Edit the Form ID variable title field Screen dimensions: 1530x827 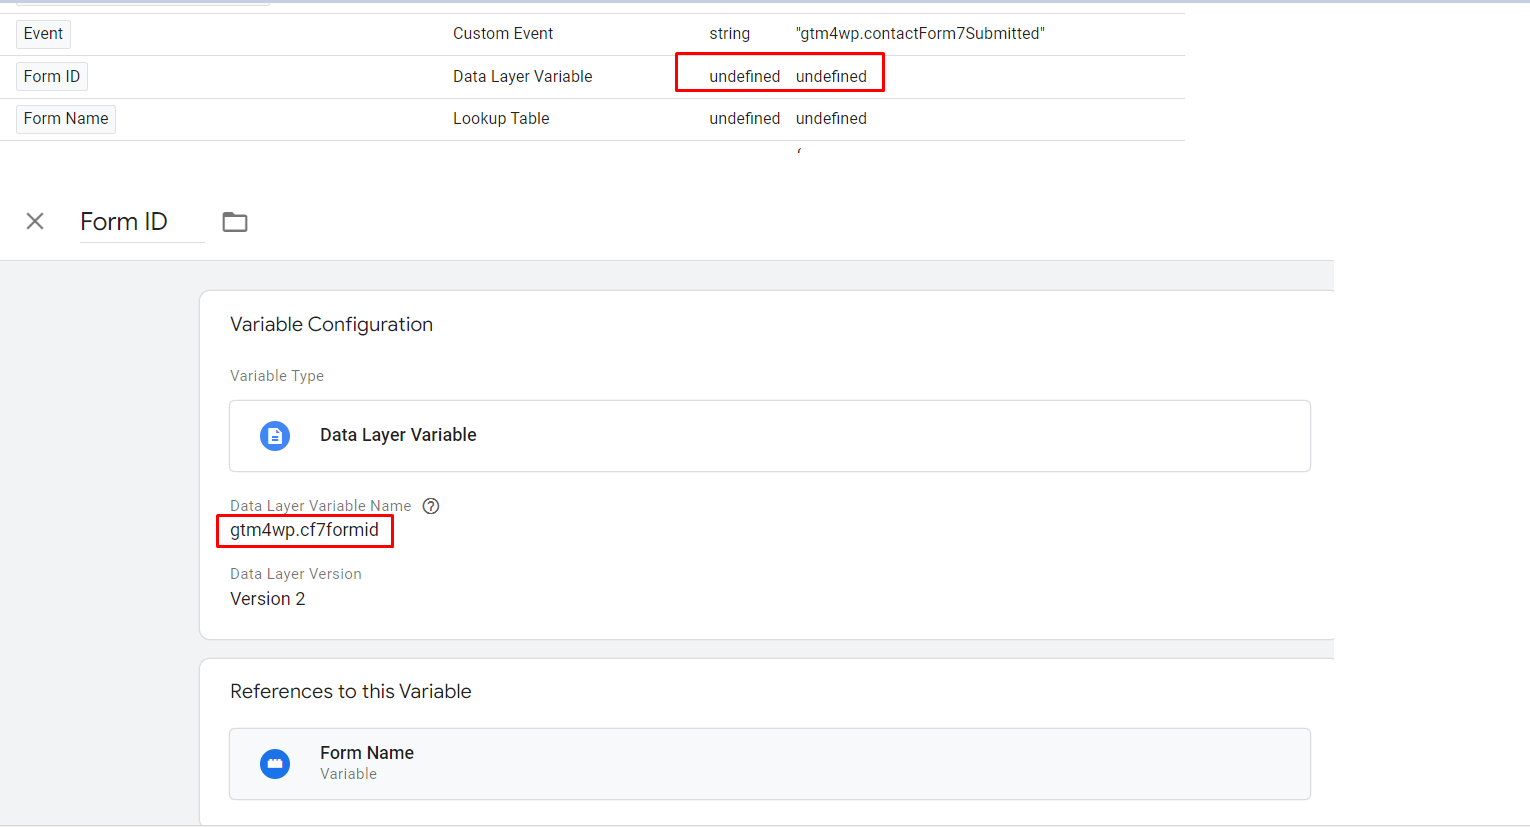(x=142, y=222)
